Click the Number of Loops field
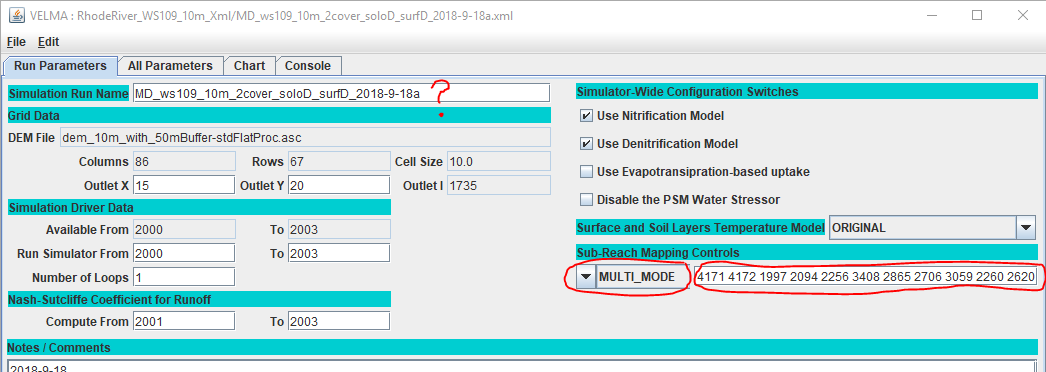 [x=184, y=276]
